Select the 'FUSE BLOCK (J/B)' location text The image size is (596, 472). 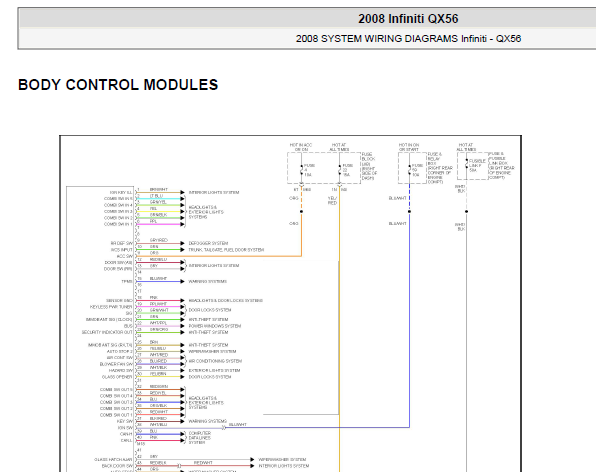coord(369,166)
